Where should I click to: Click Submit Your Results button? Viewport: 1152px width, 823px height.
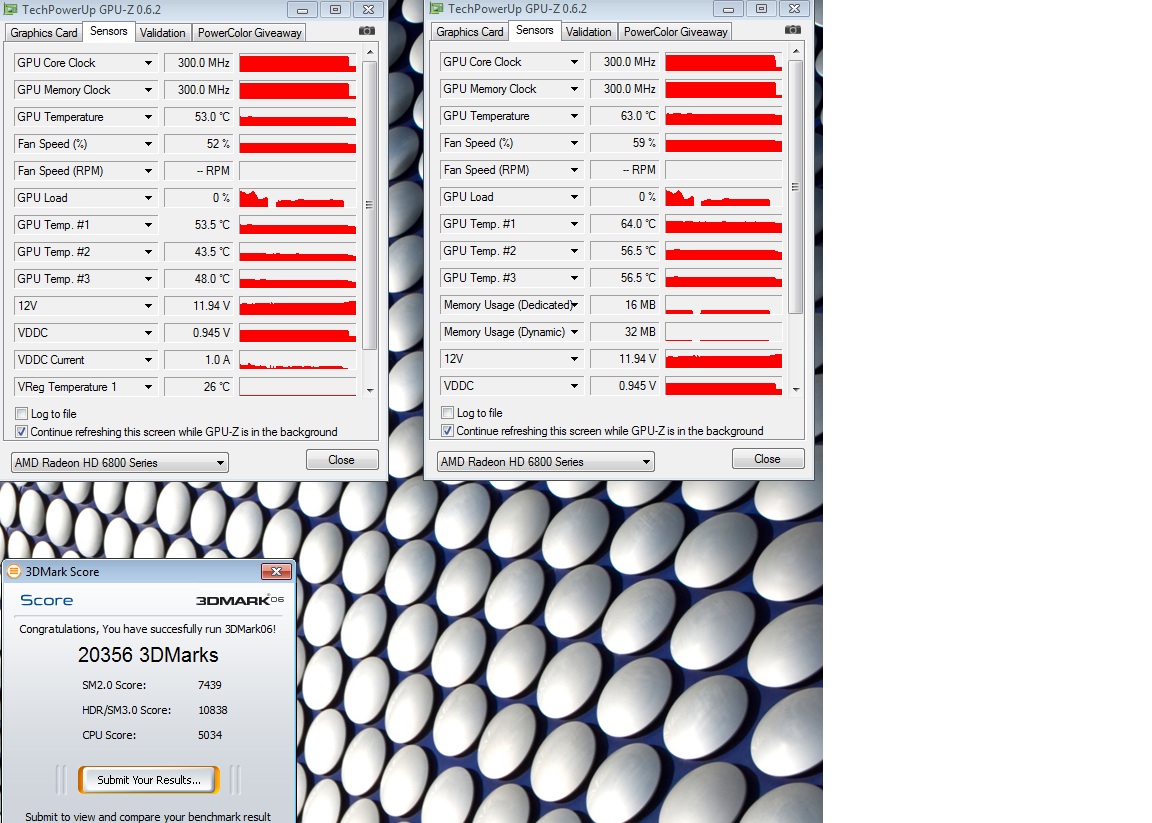pyautogui.click(x=149, y=780)
